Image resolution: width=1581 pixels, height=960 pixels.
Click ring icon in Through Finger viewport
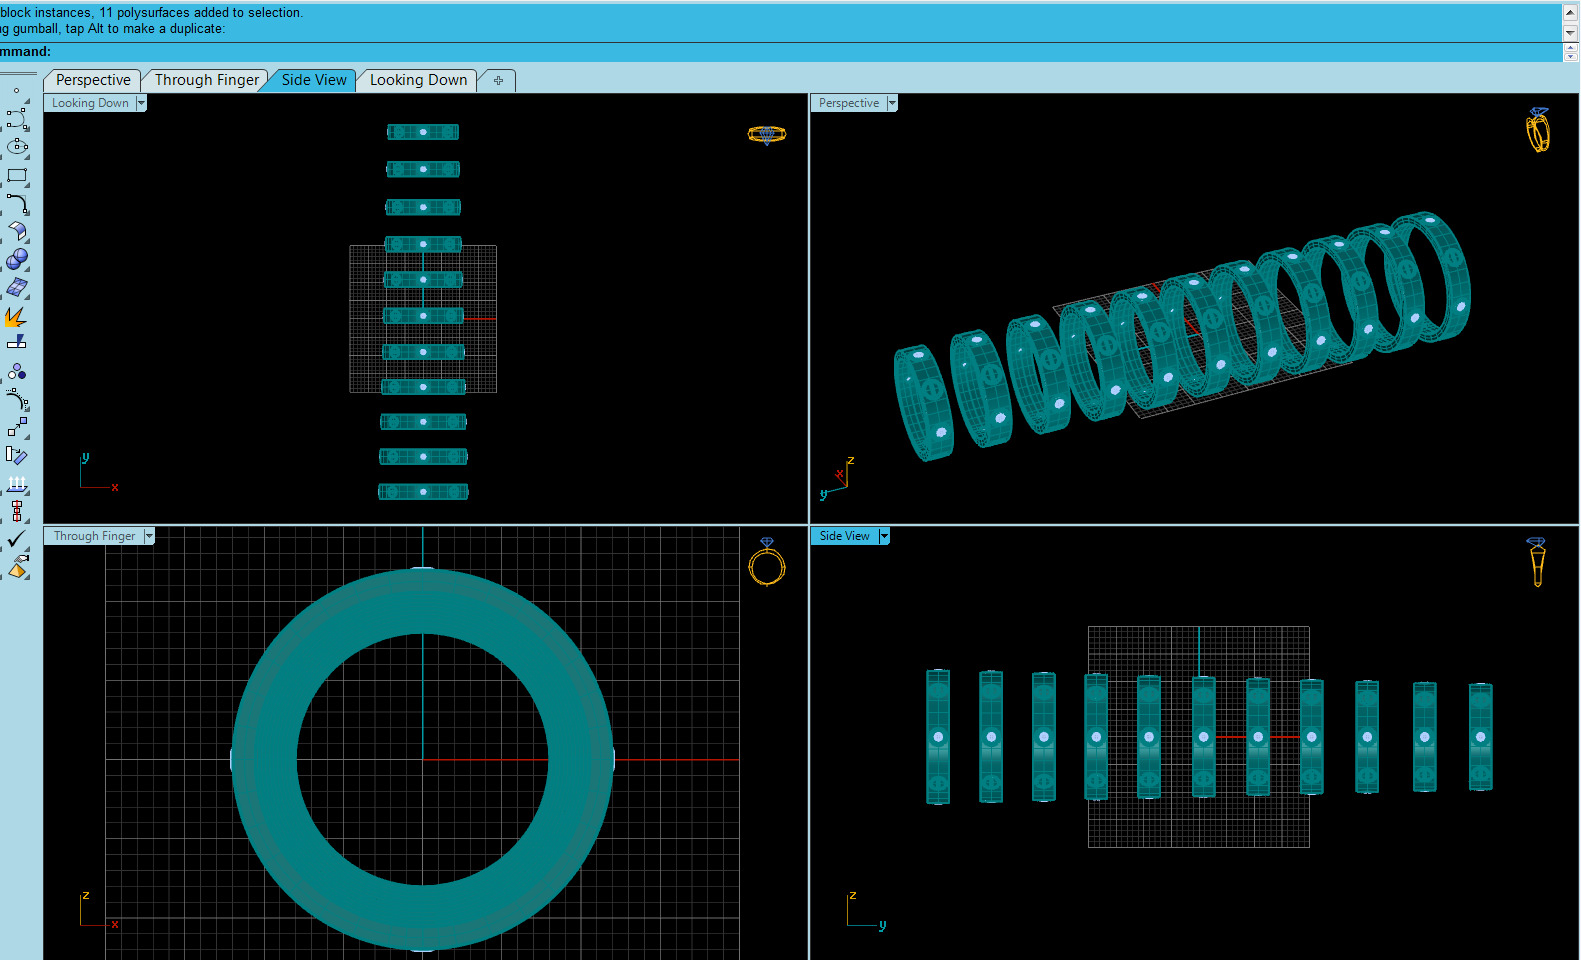767,562
